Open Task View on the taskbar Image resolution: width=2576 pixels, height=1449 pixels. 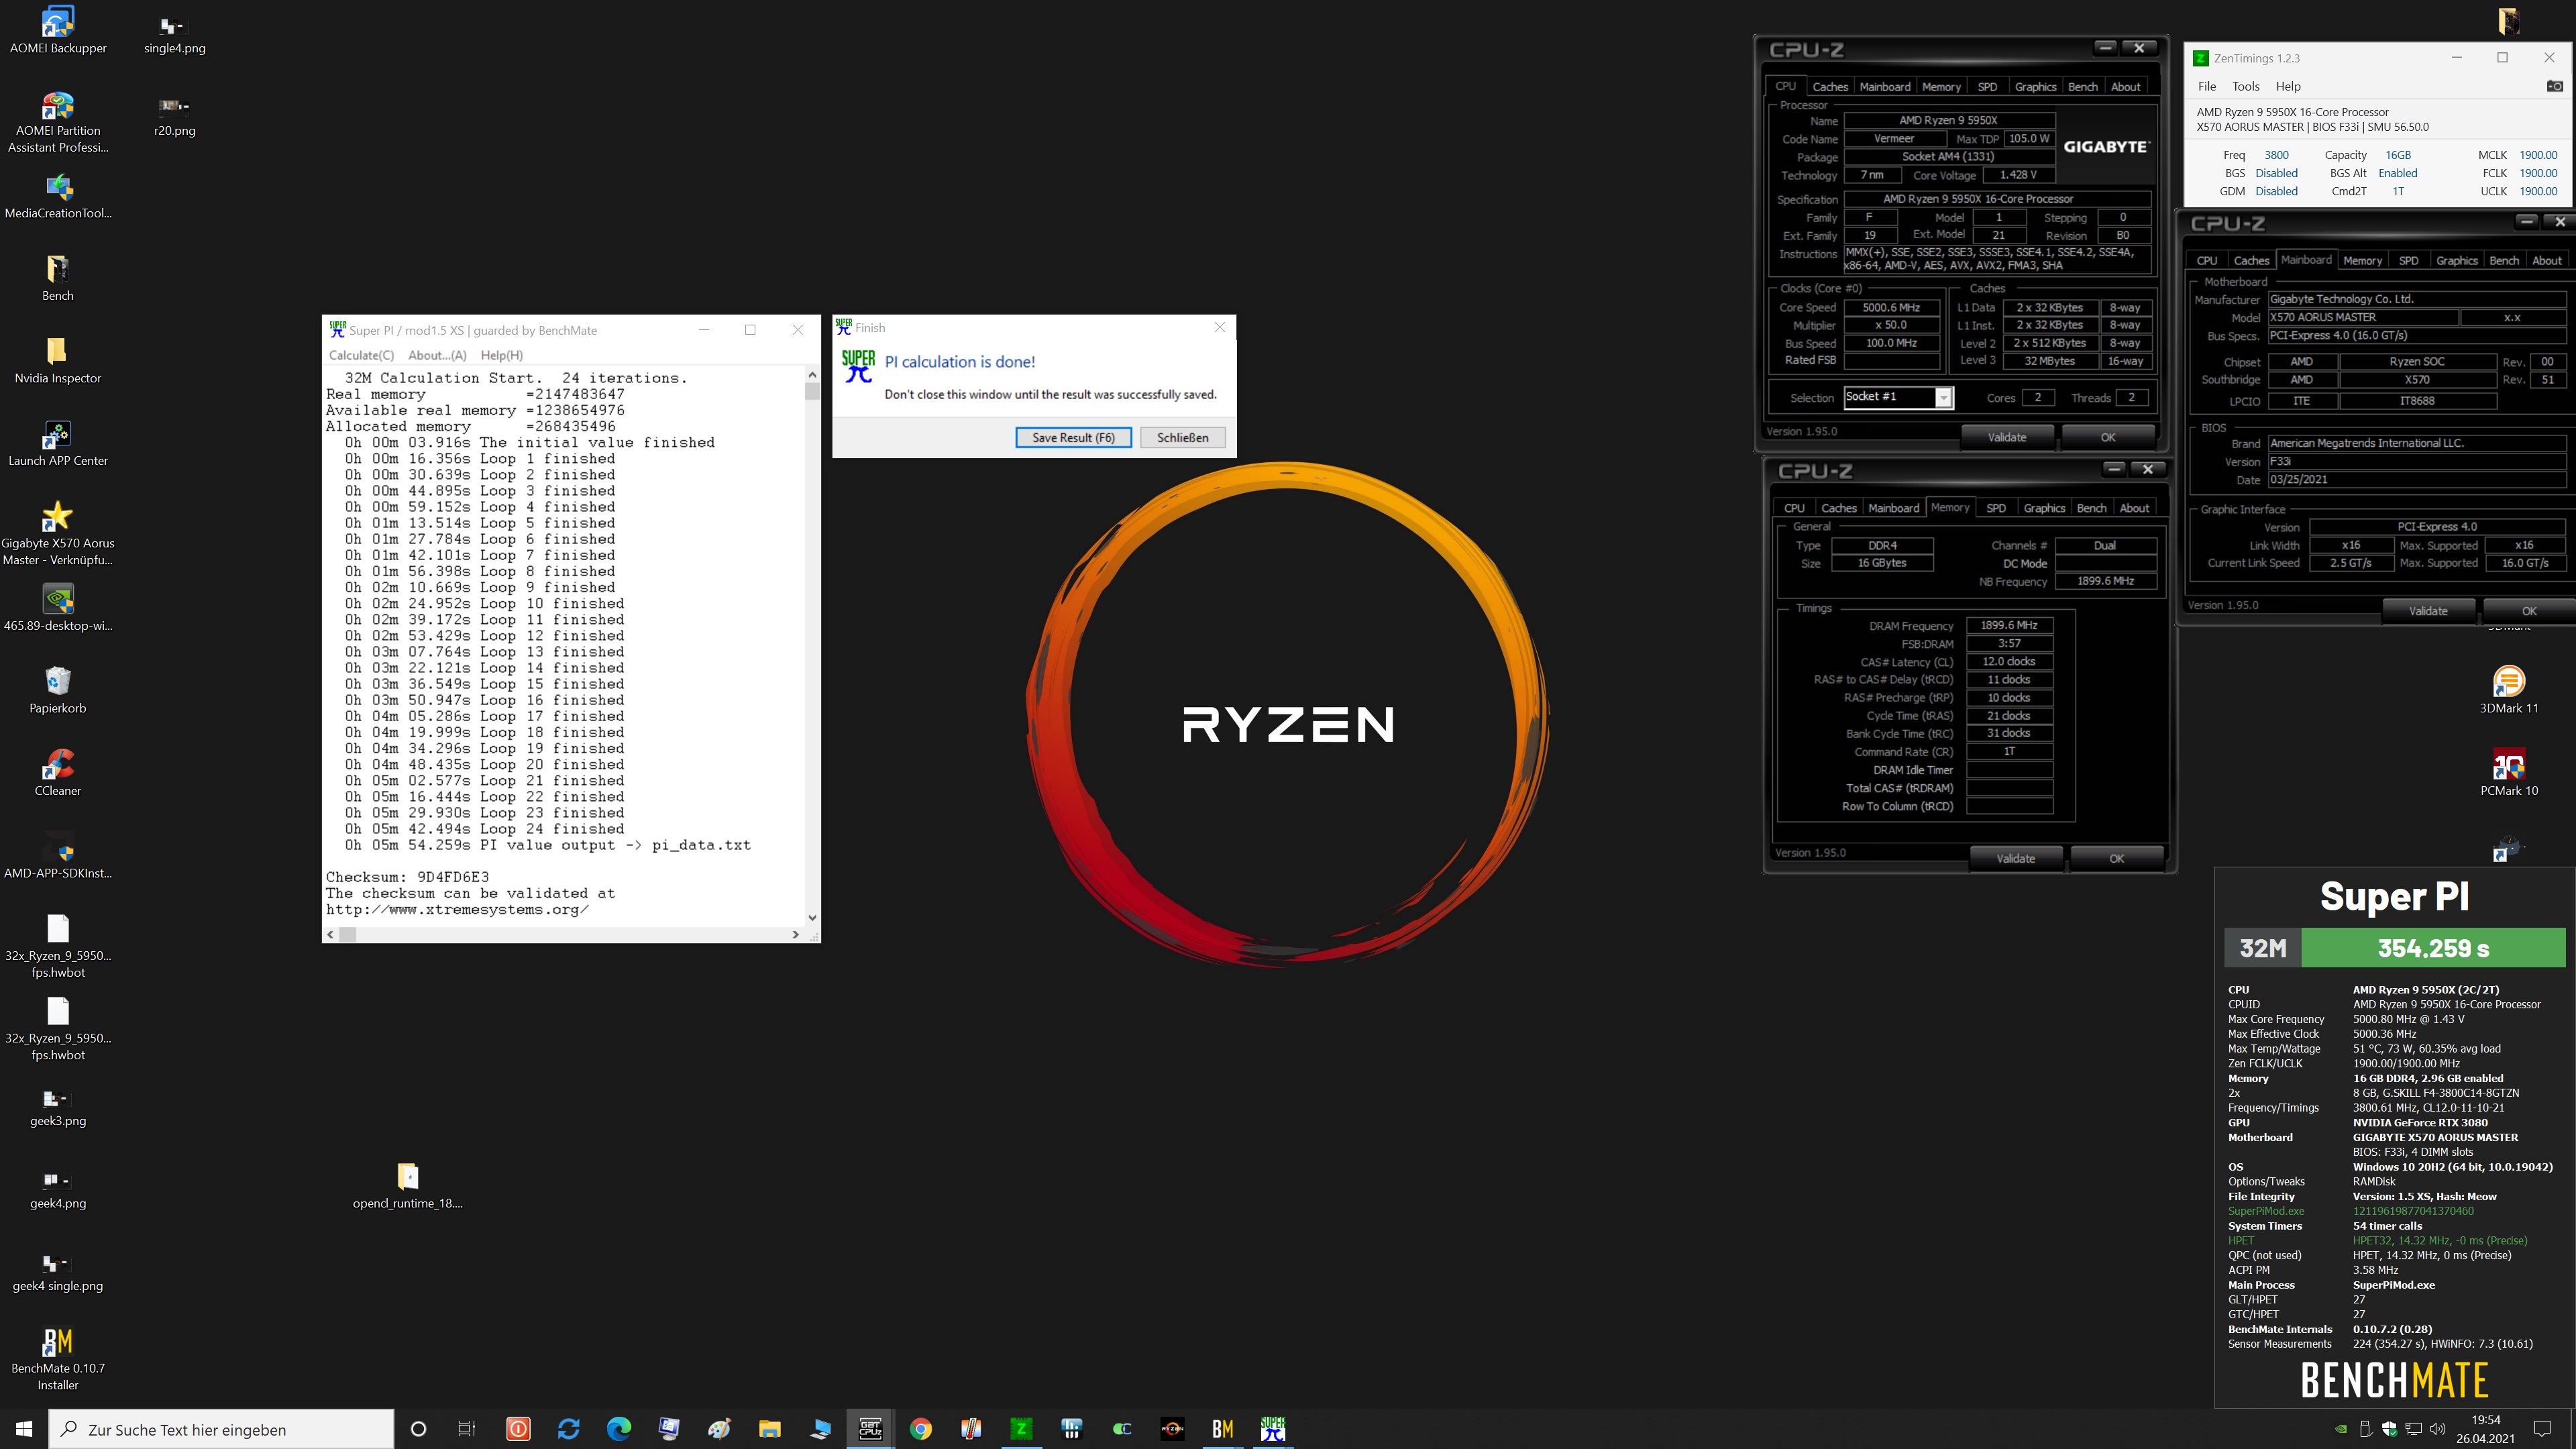pos(467,1429)
